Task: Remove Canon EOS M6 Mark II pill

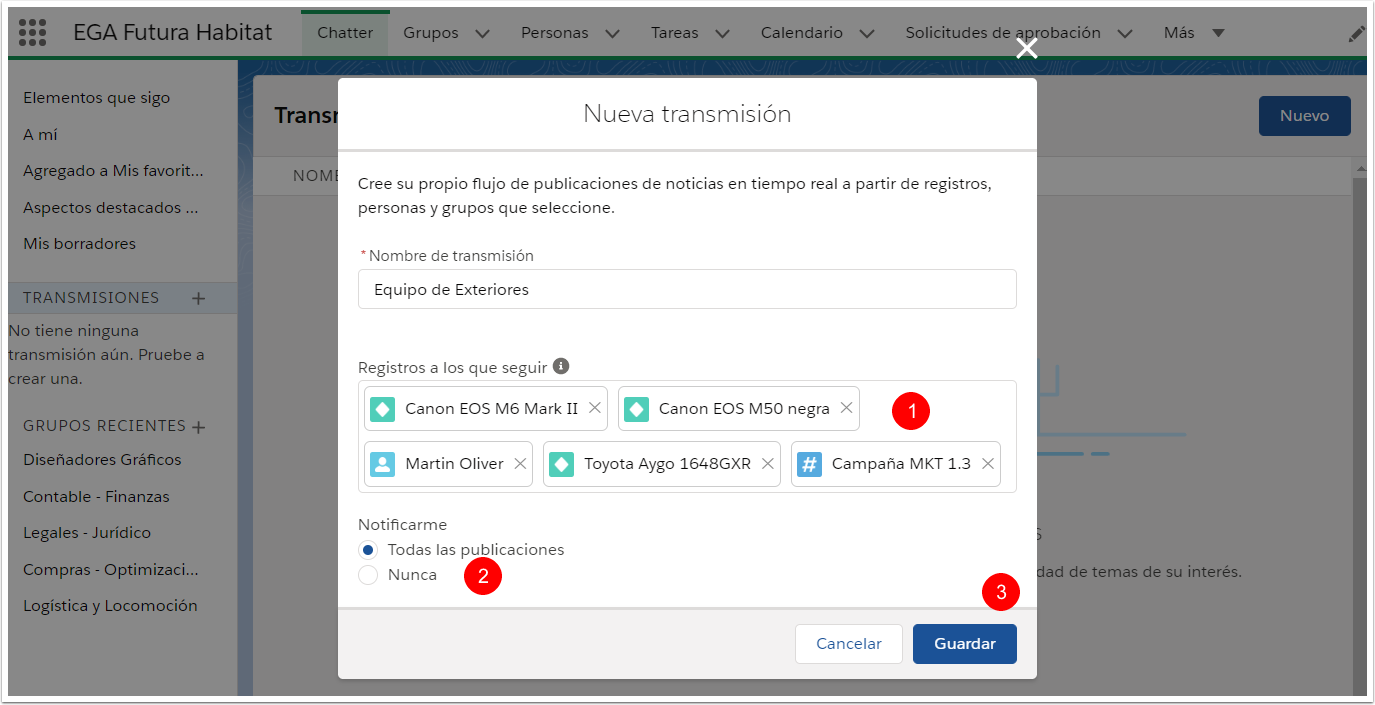Action: 594,408
